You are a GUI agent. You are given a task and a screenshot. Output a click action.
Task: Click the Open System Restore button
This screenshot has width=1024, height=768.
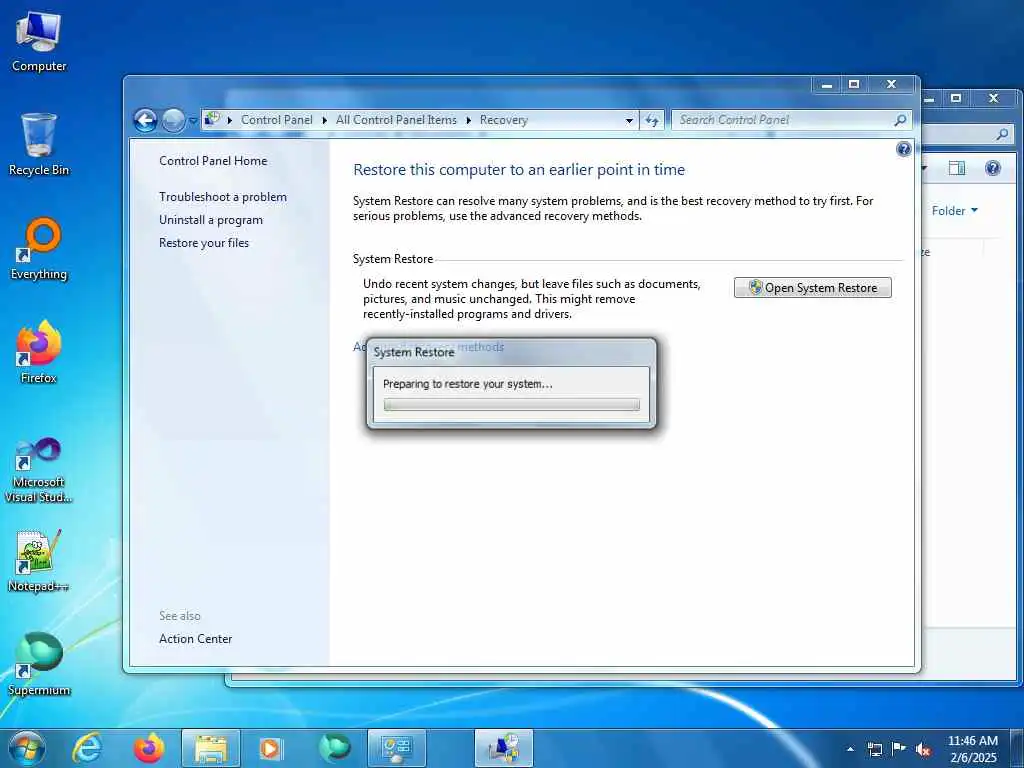tap(812, 288)
